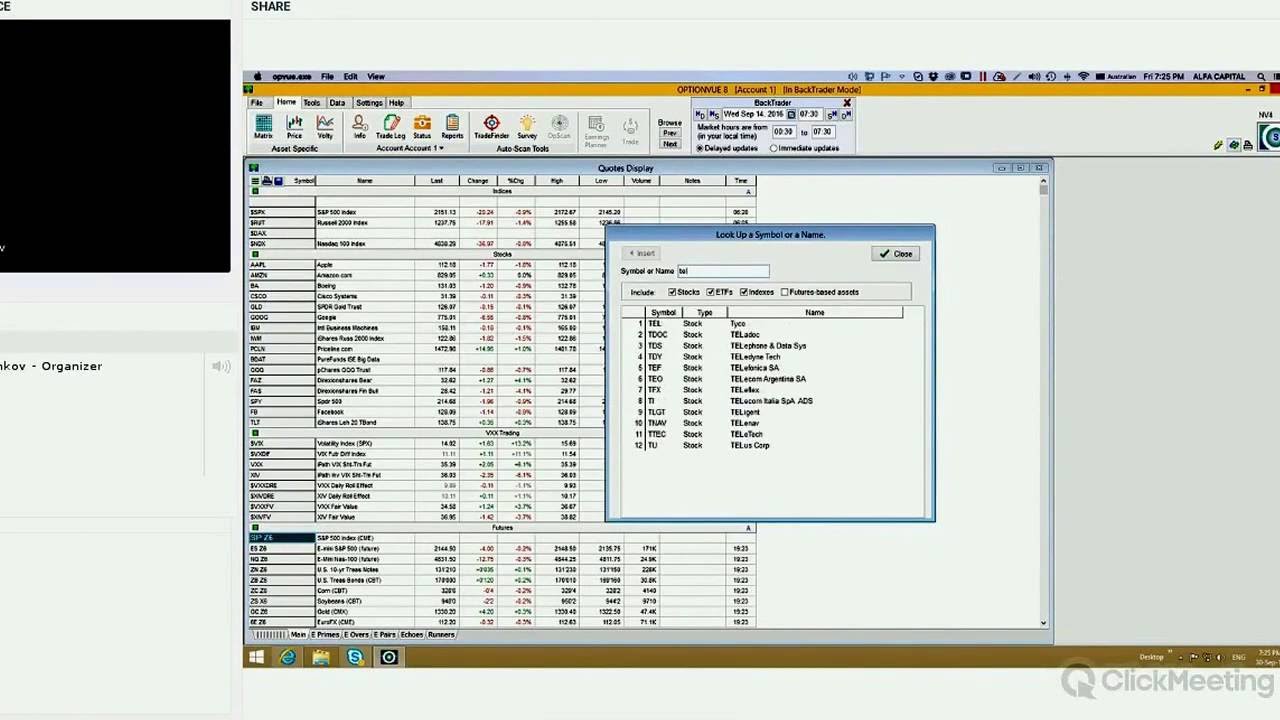Collapse the Indices section in Quotes Display

tap(255, 191)
